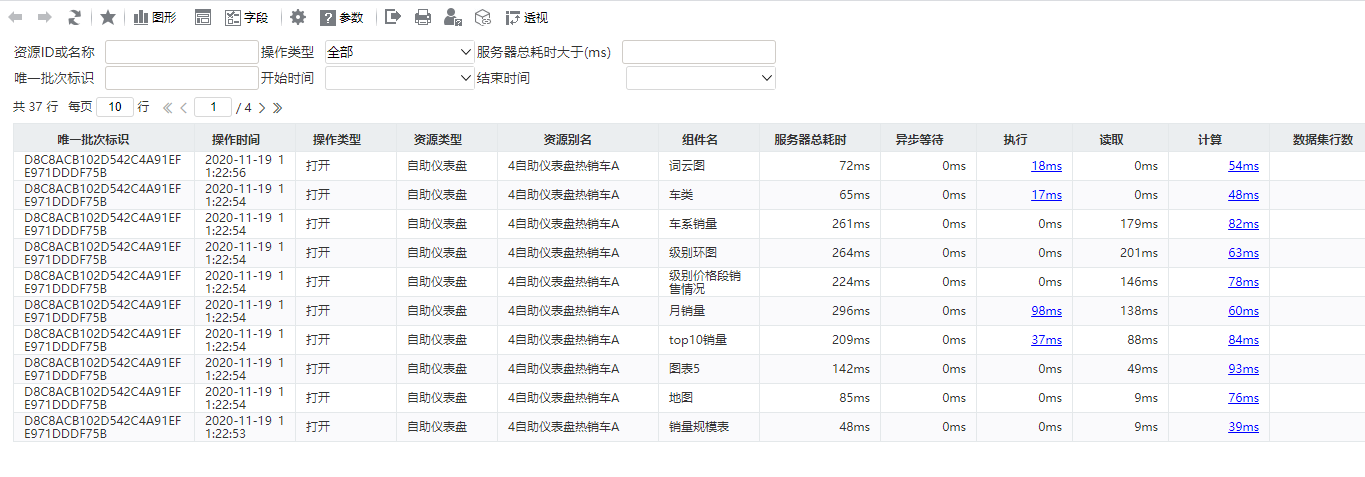Open the 结束时间 dropdown
The height and width of the screenshot is (477, 1365).
click(701, 78)
